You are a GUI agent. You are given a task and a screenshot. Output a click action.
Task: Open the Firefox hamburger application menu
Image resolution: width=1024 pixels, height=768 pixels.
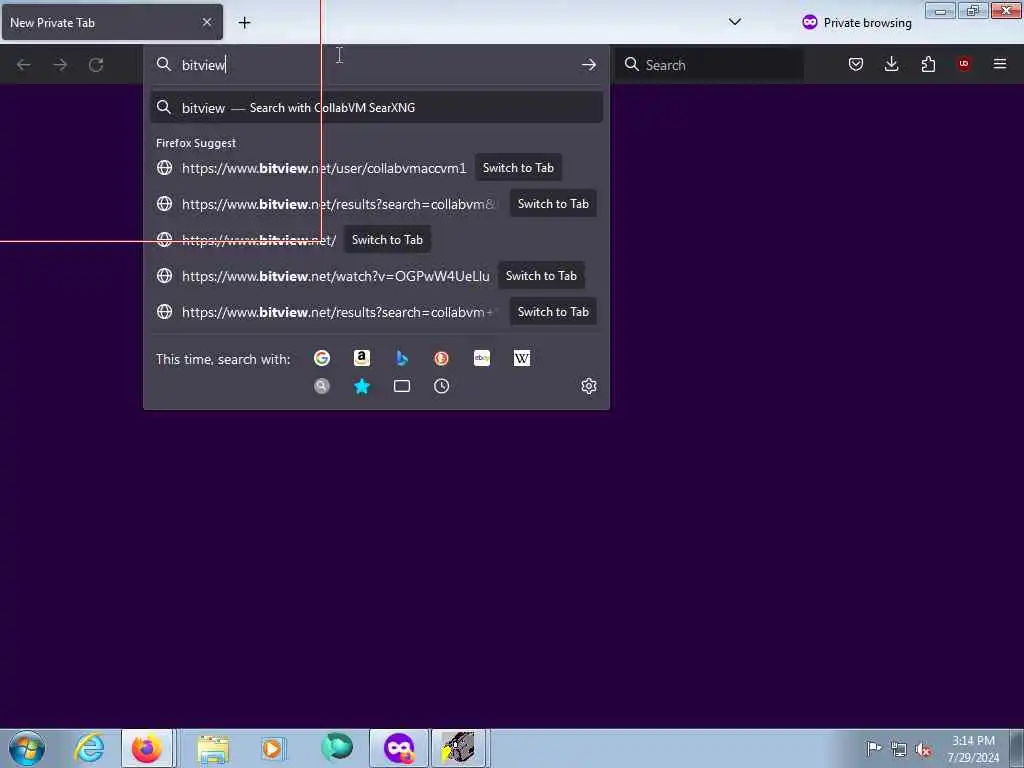pos(999,64)
